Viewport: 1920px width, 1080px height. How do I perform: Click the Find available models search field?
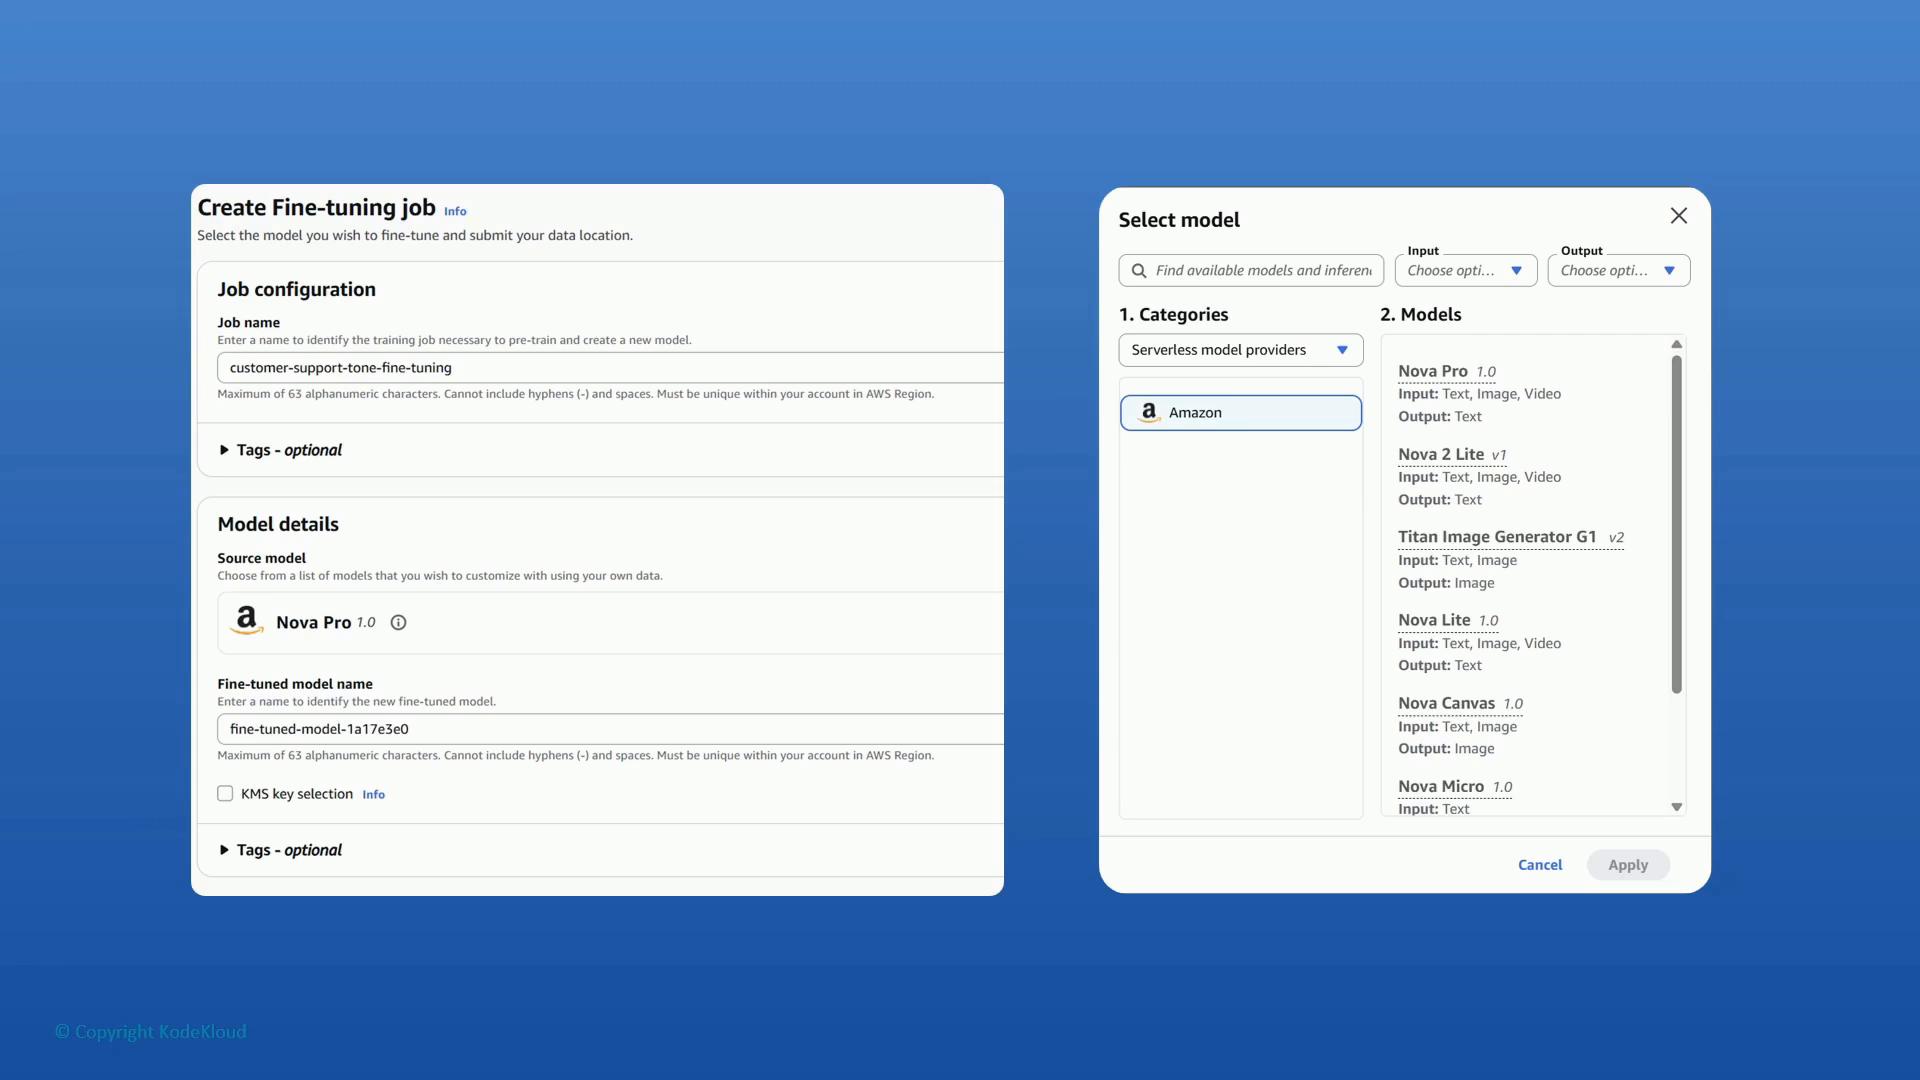[1251, 271]
